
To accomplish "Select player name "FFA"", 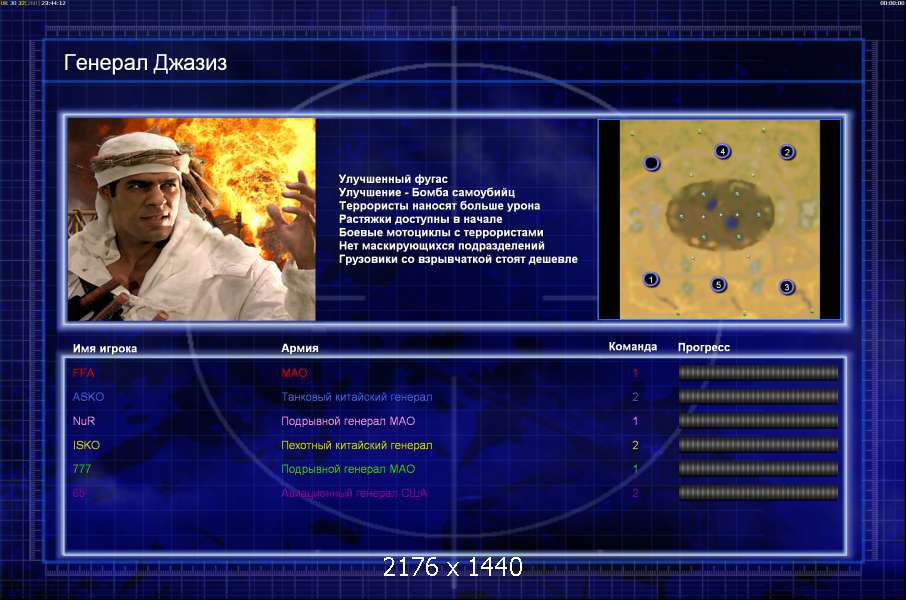I will pos(83,373).
